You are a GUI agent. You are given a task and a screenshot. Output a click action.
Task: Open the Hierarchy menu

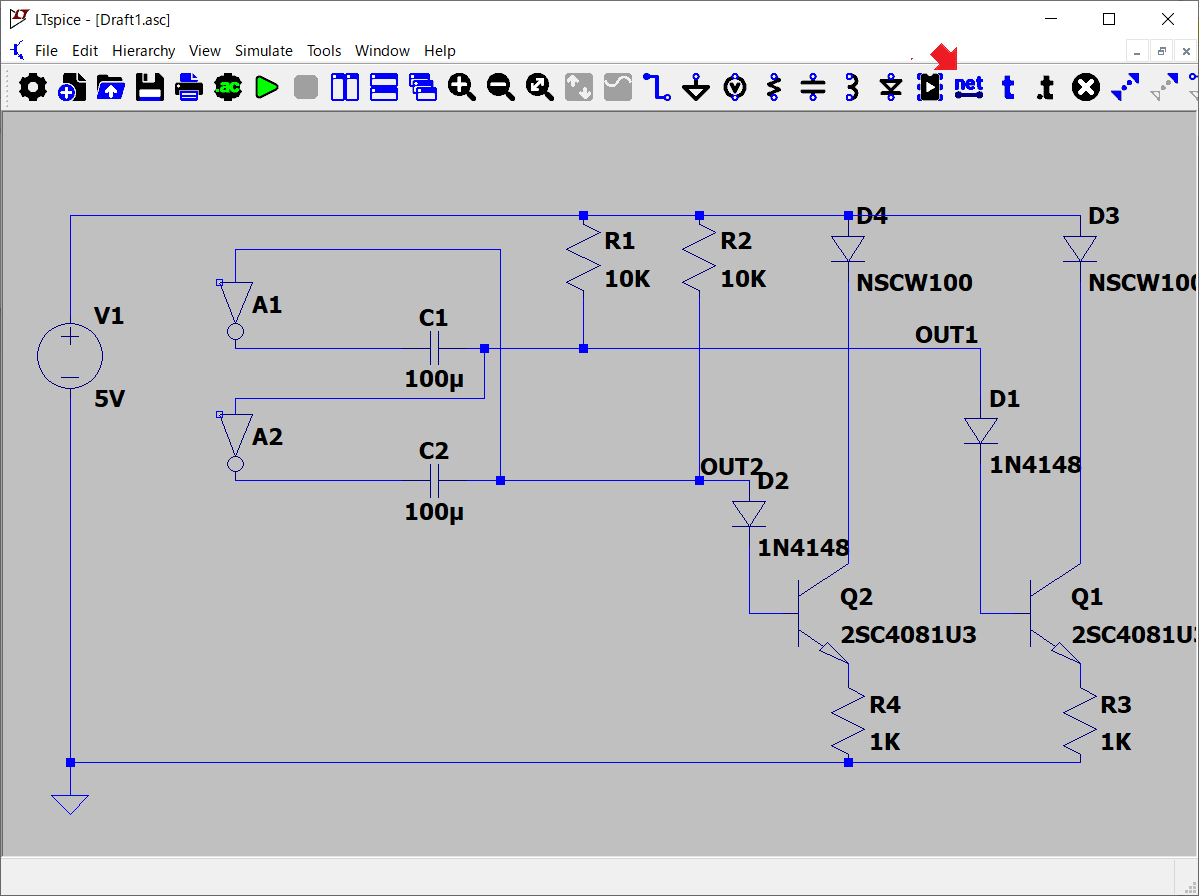pos(143,51)
